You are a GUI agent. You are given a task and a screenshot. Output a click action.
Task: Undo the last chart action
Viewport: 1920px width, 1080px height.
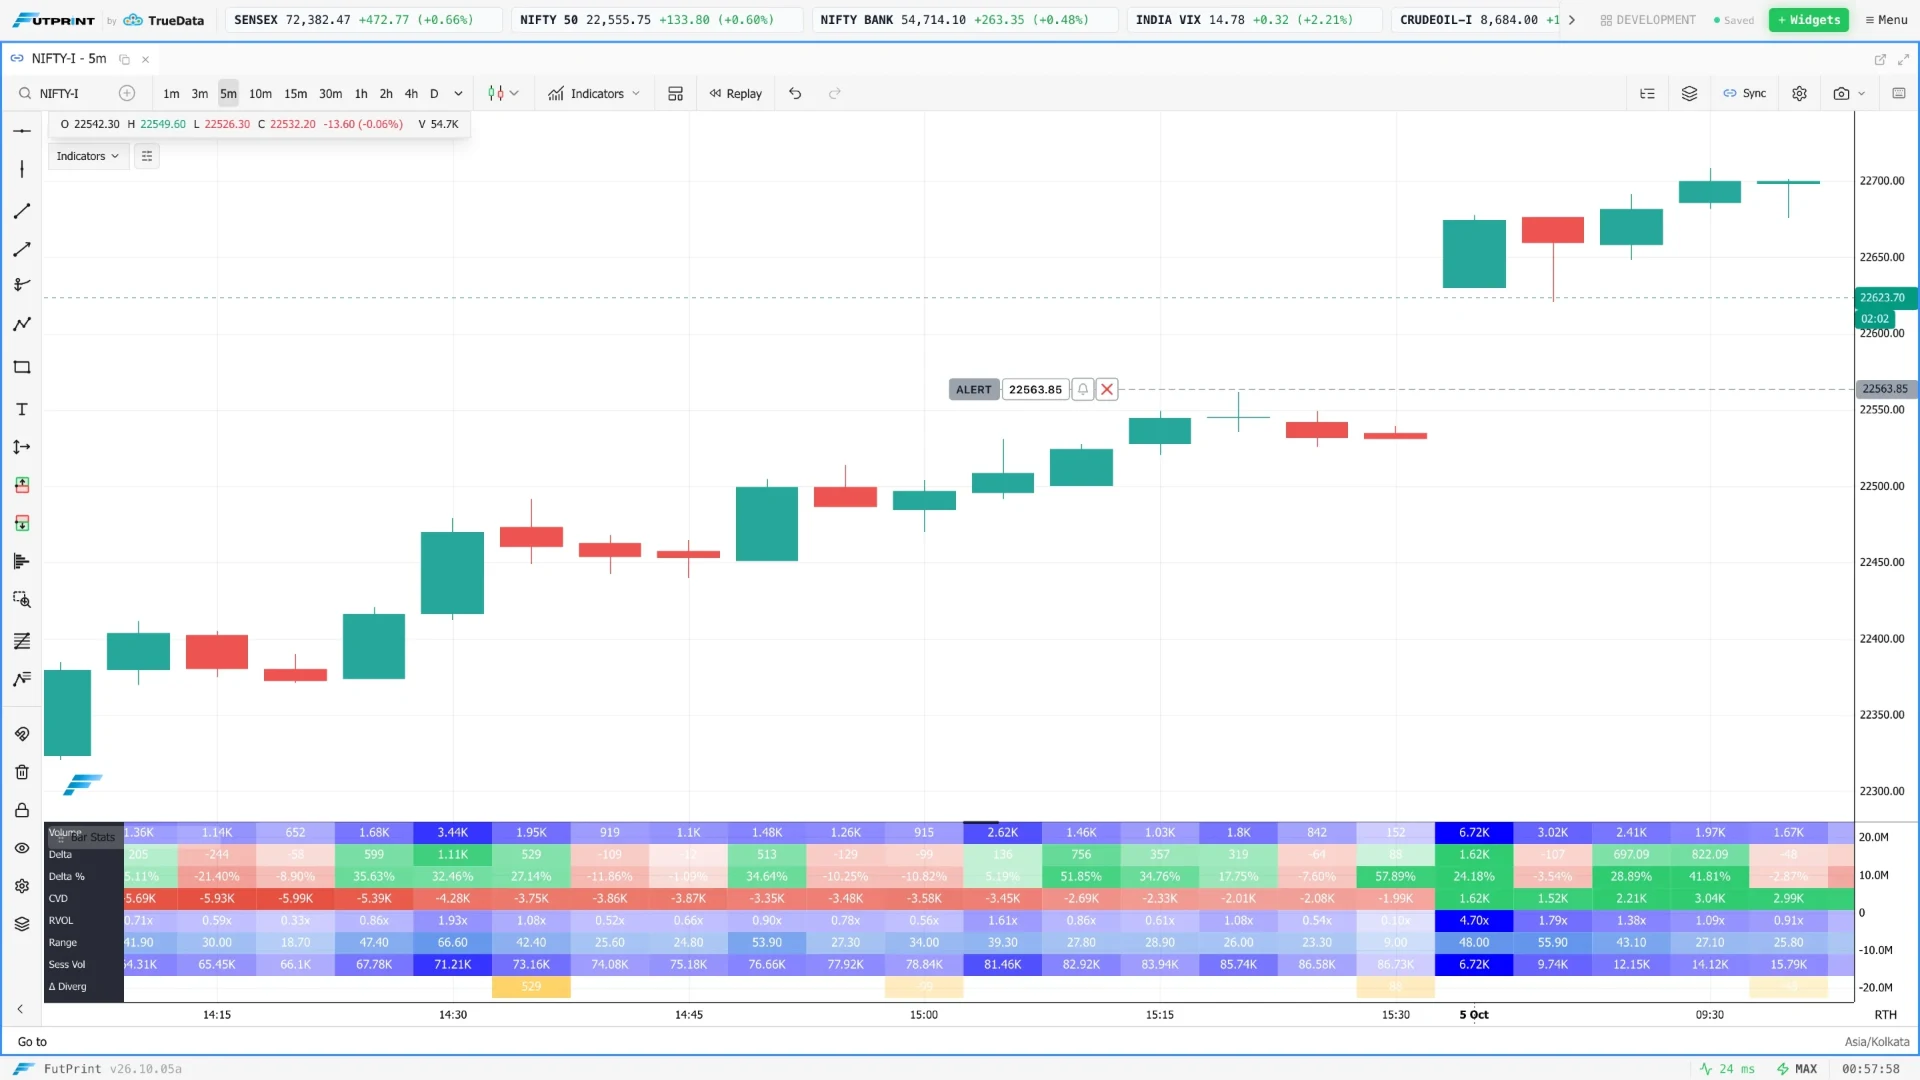coord(795,93)
